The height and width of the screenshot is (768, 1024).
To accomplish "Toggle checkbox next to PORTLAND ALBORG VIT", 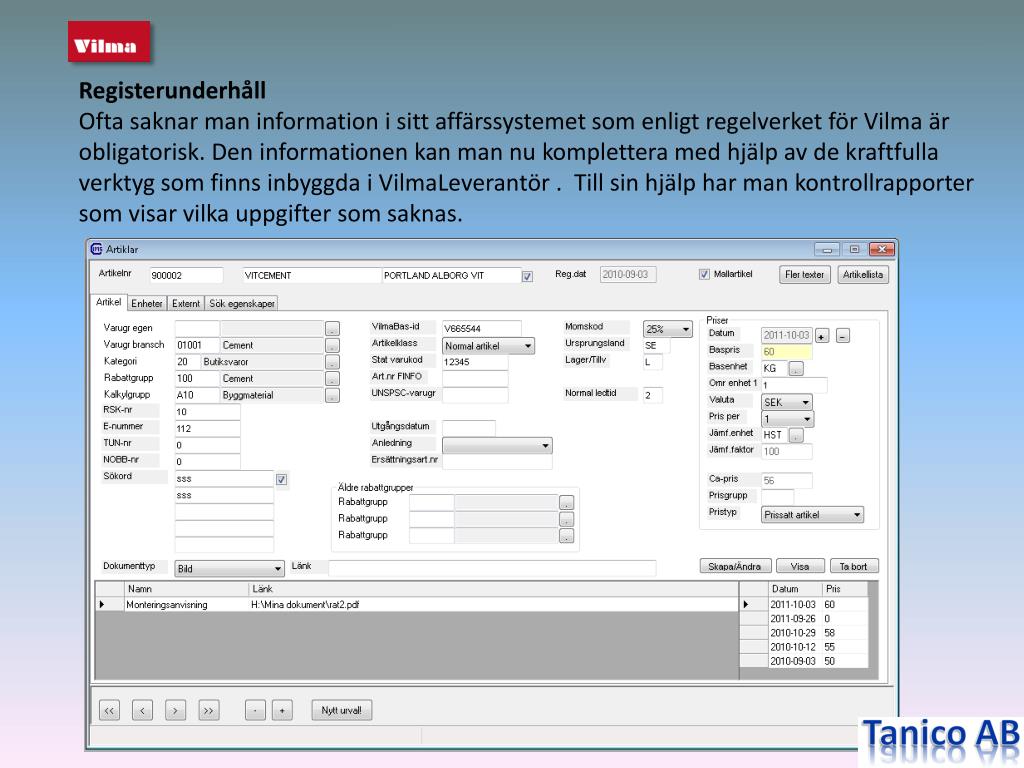I will pyautogui.click(x=527, y=276).
